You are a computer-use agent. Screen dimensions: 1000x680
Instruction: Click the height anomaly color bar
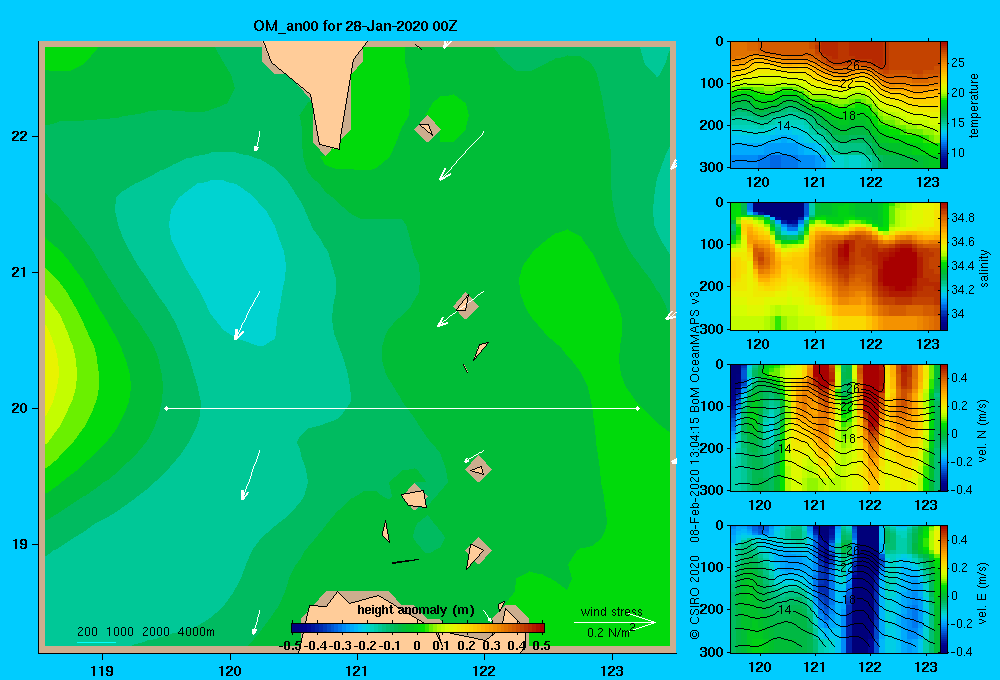pyautogui.click(x=418, y=628)
